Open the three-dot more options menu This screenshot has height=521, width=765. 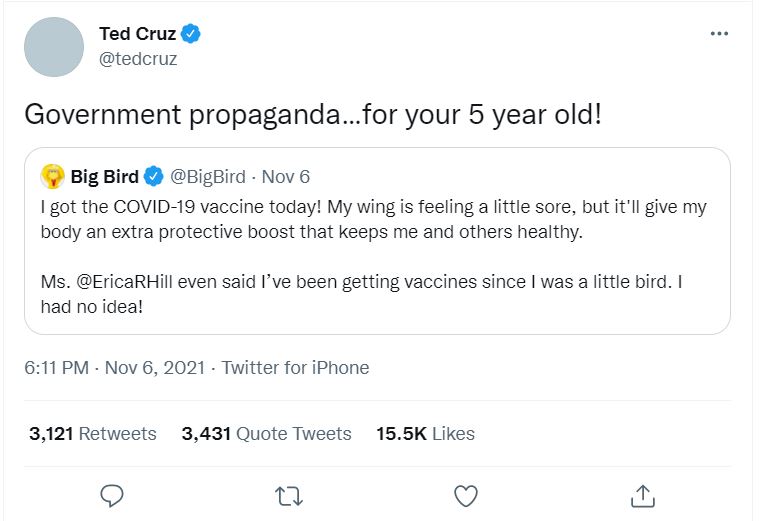[x=719, y=34]
